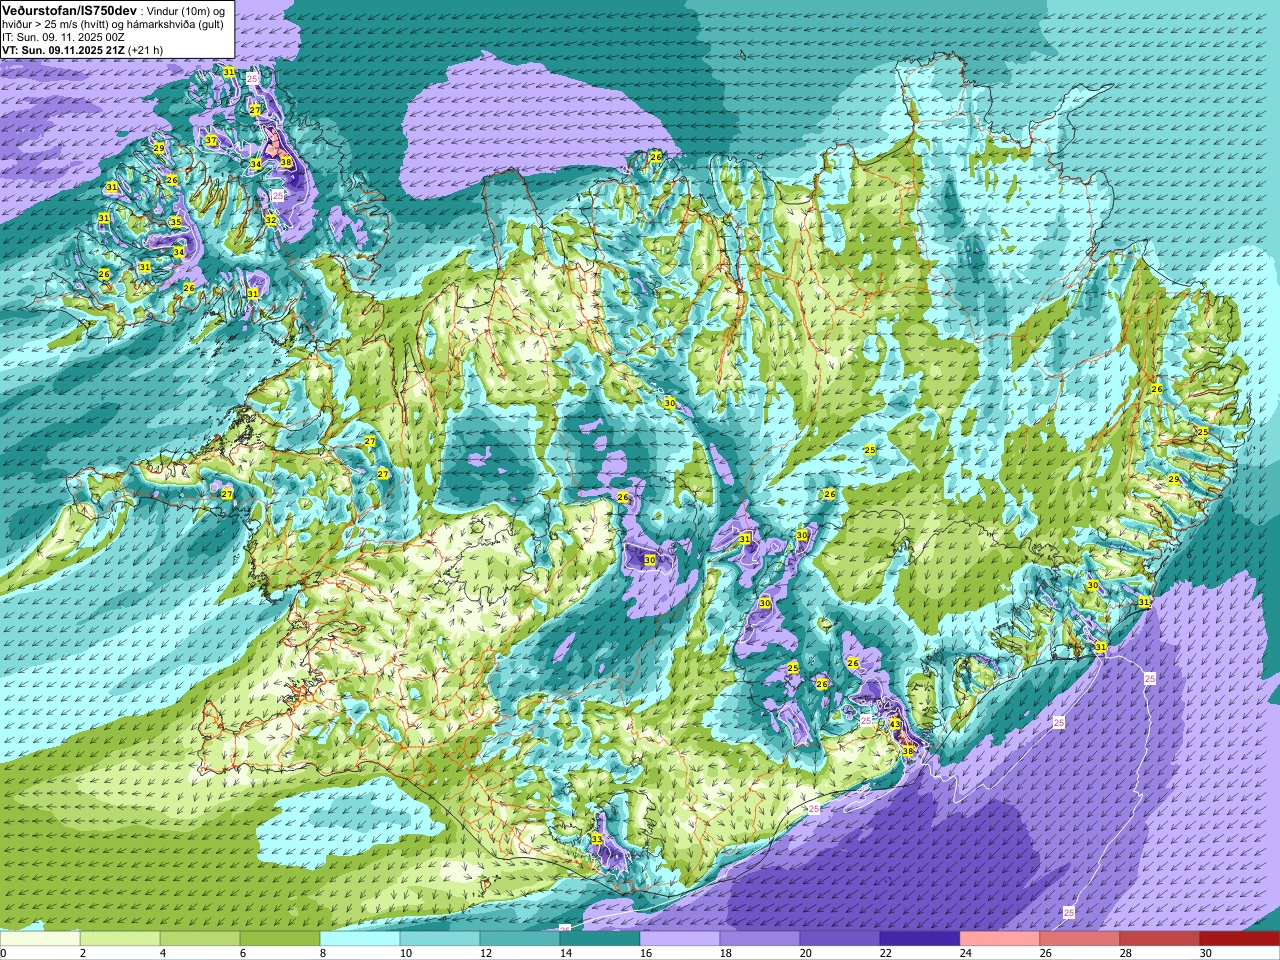Image resolution: width=1280 pixels, height=960 pixels.
Task: Click the yellow gust label '35'
Action: click(175, 222)
